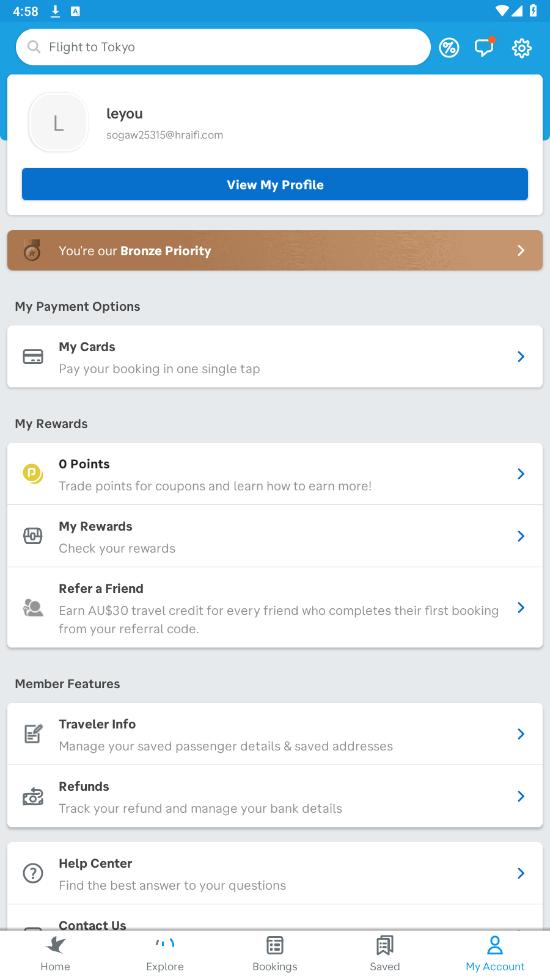
Task: Open the chat messages icon
Action: tap(484, 47)
